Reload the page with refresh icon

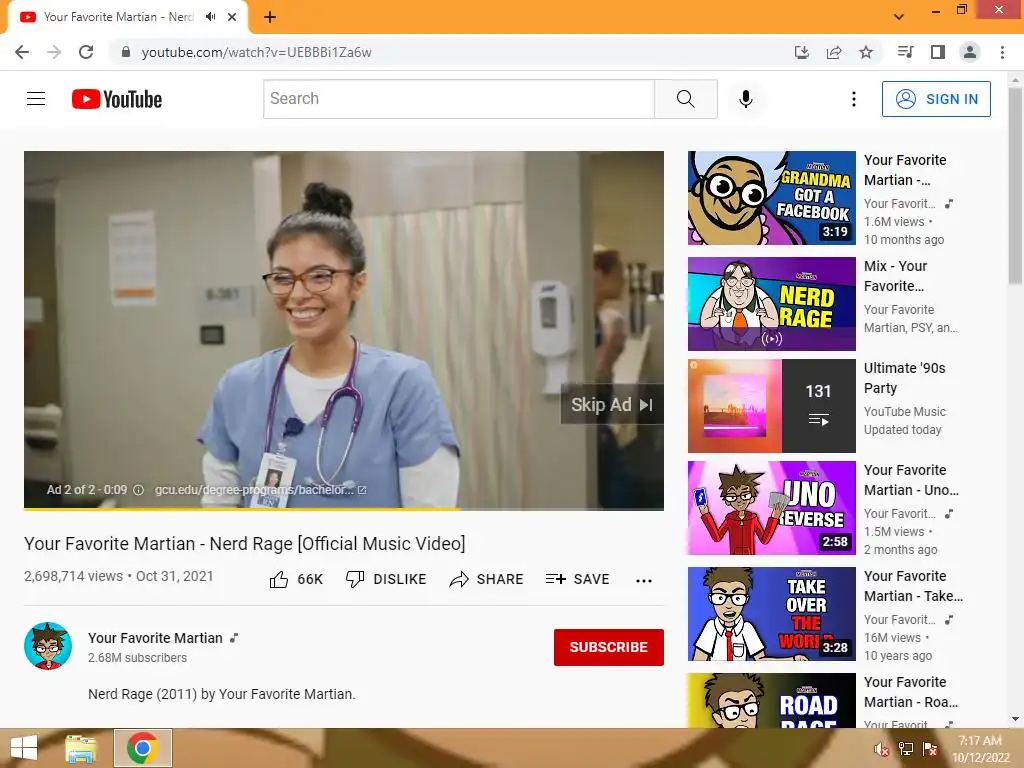point(86,52)
